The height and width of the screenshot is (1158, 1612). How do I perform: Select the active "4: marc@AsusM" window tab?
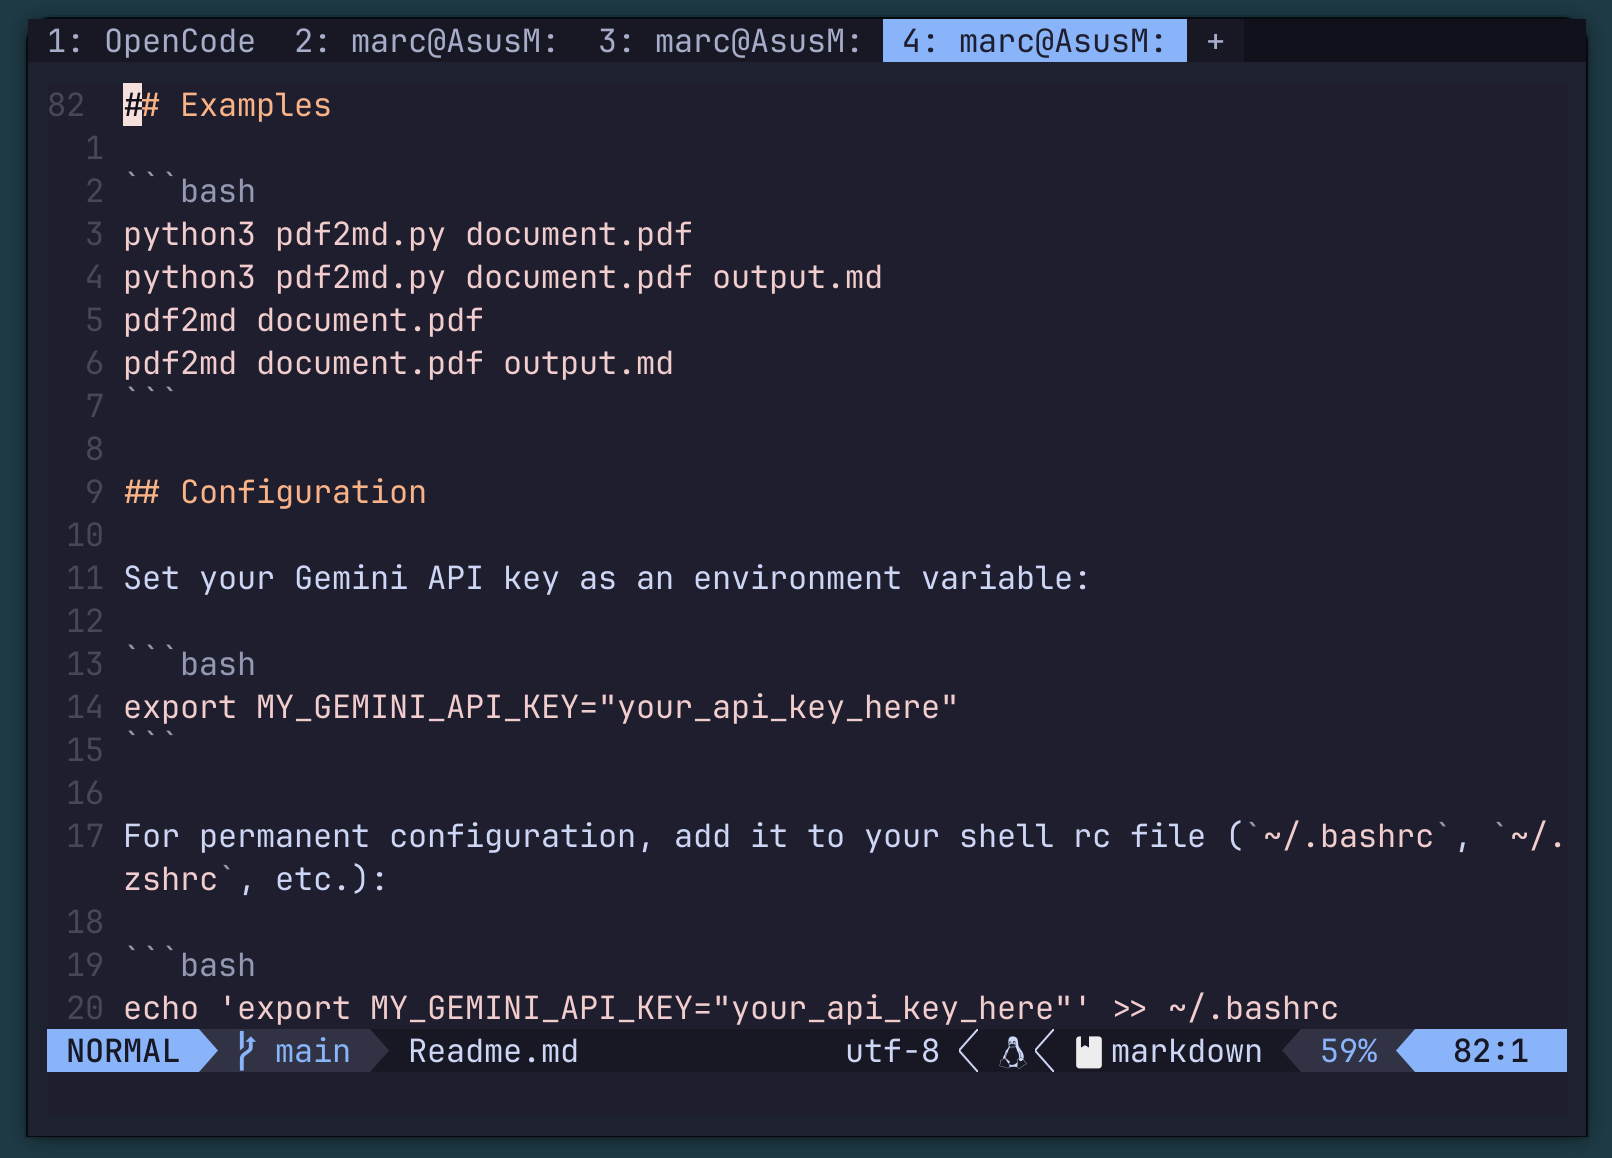click(x=1033, y=41)
